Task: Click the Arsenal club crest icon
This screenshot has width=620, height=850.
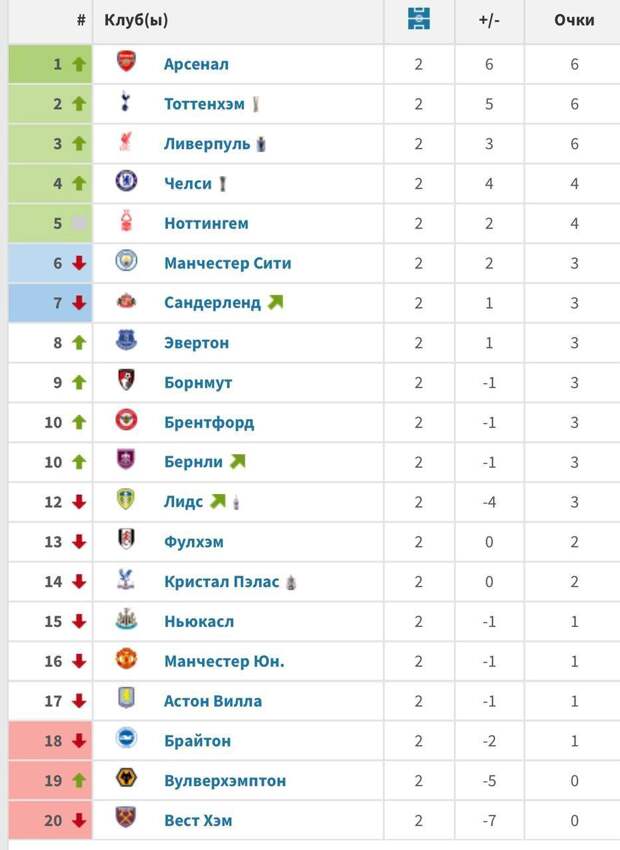Action: point(126,62)
